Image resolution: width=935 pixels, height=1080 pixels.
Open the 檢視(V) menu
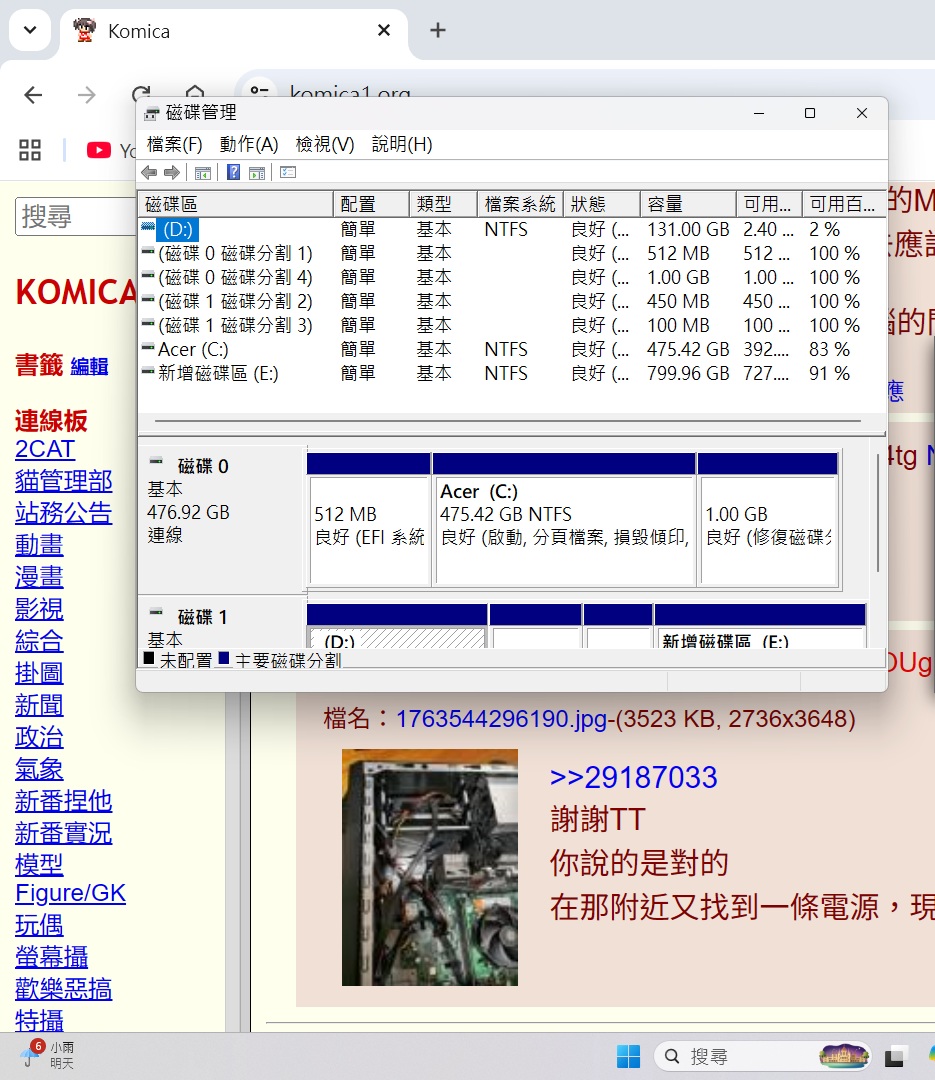[325, 144]
